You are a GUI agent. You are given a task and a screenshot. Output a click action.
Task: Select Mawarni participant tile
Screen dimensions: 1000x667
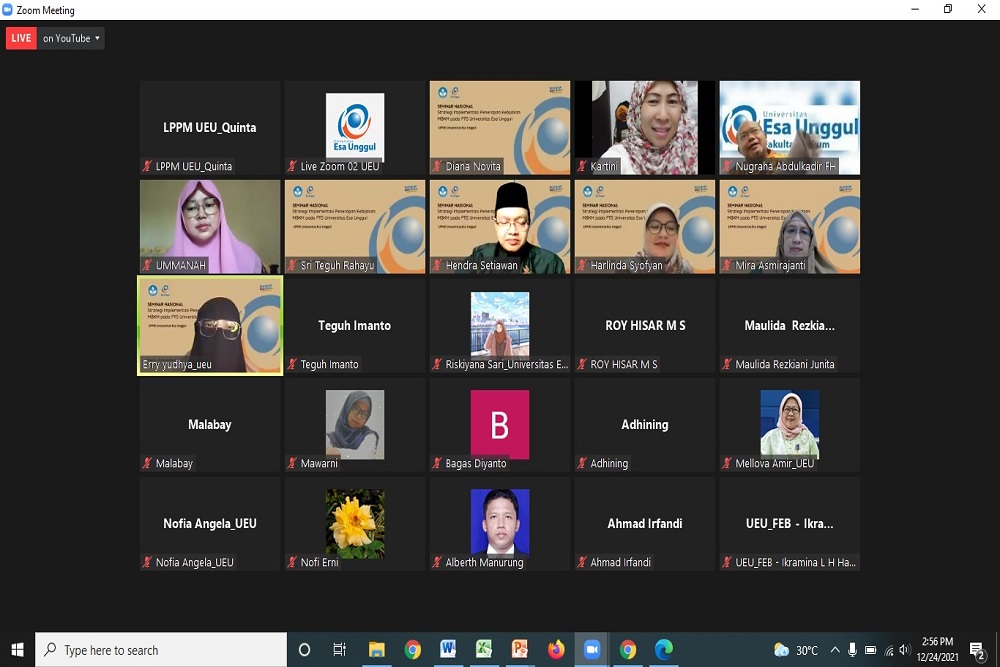click(x=355, y=425)
